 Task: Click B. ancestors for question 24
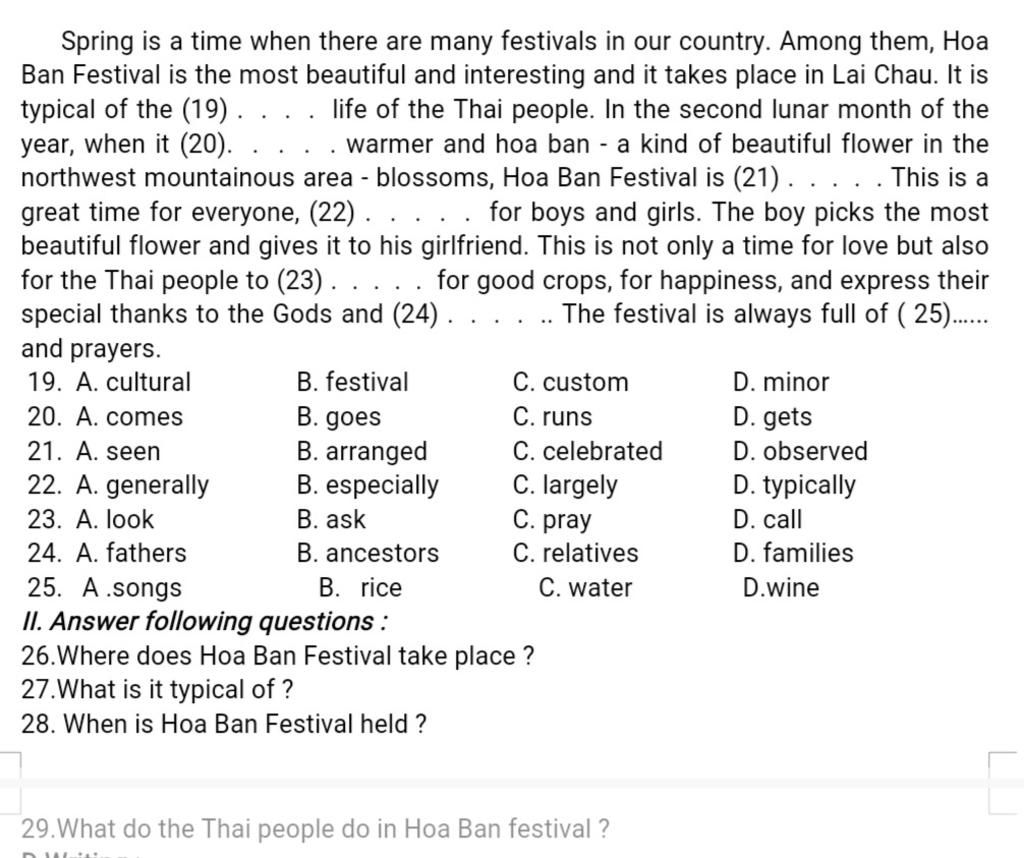point(367,553)
